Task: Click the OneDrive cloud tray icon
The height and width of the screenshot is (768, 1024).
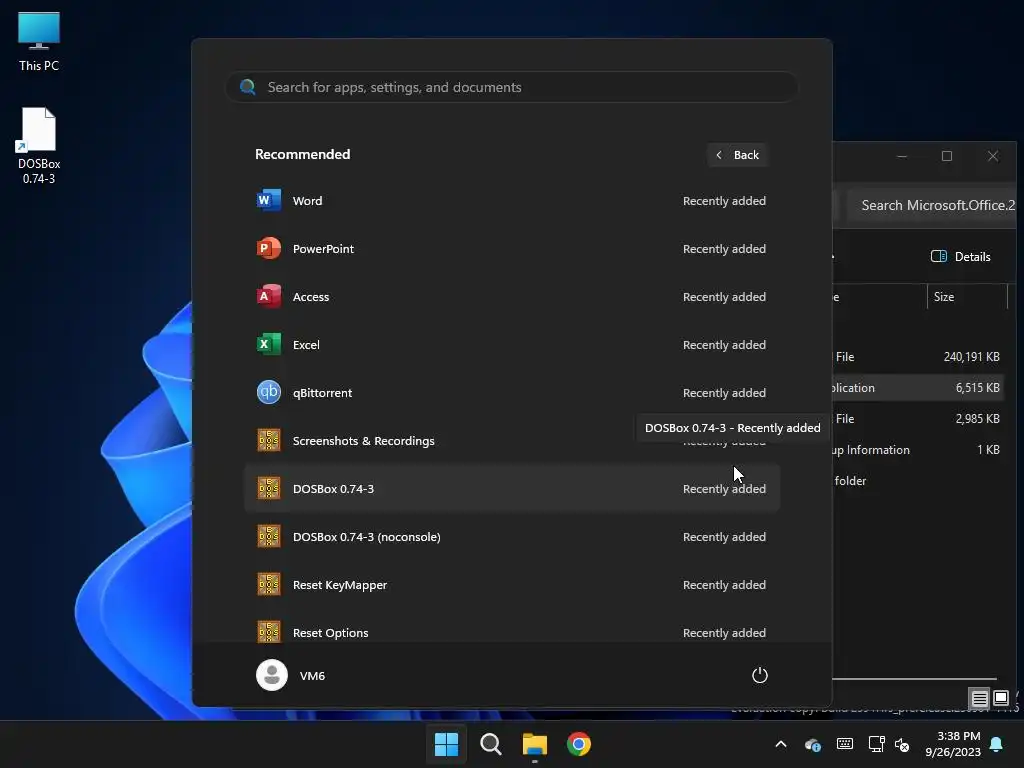Action: click(812, 744)
